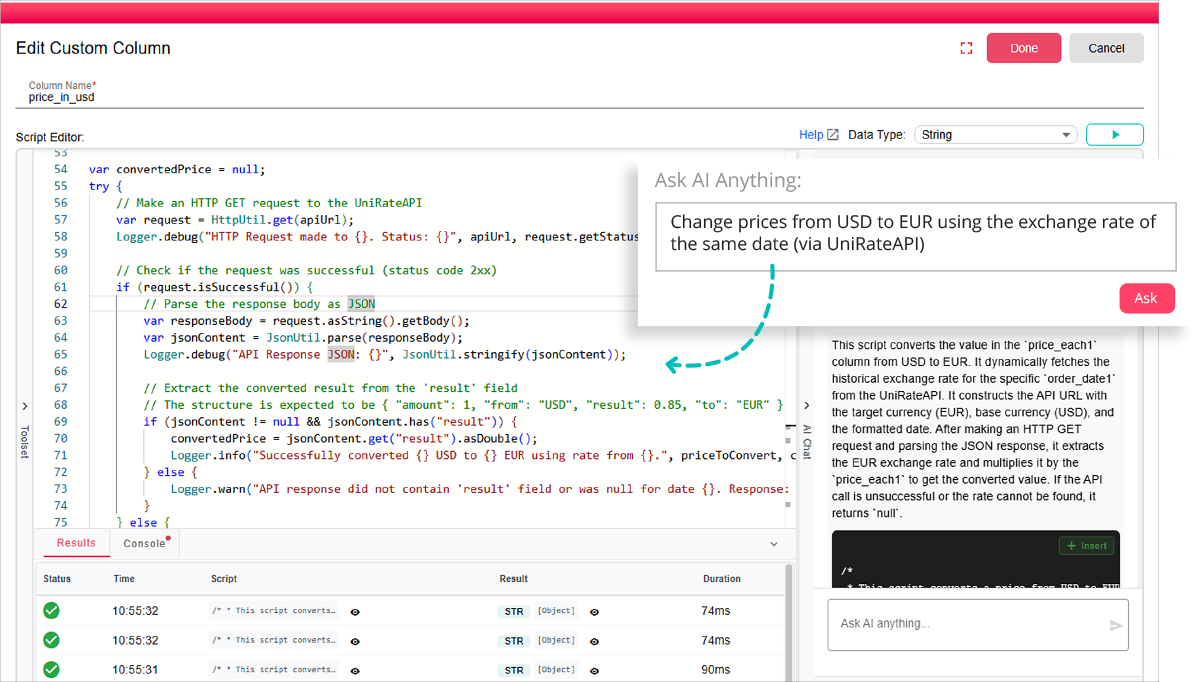
Task: Run the script with the play button
Action: click(1115, 135)
